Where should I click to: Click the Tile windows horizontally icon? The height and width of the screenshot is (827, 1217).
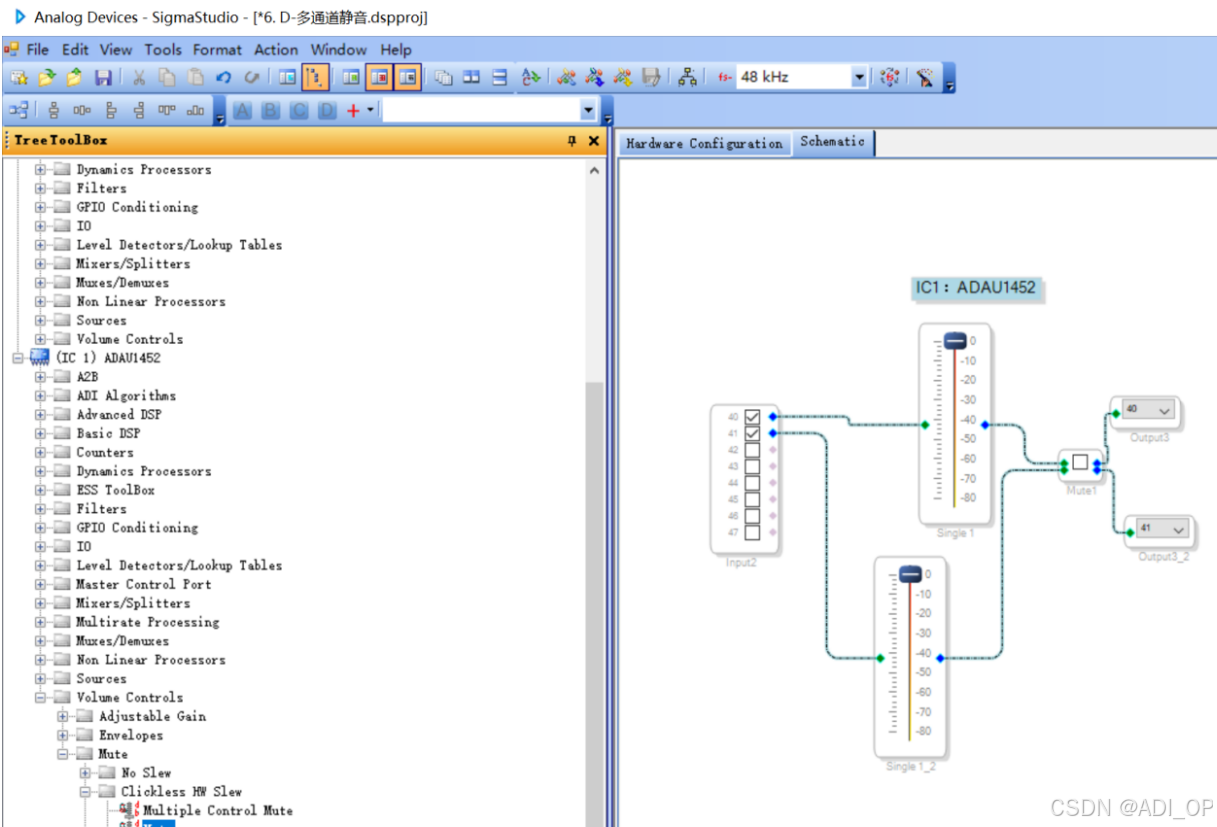pos(472,77)
